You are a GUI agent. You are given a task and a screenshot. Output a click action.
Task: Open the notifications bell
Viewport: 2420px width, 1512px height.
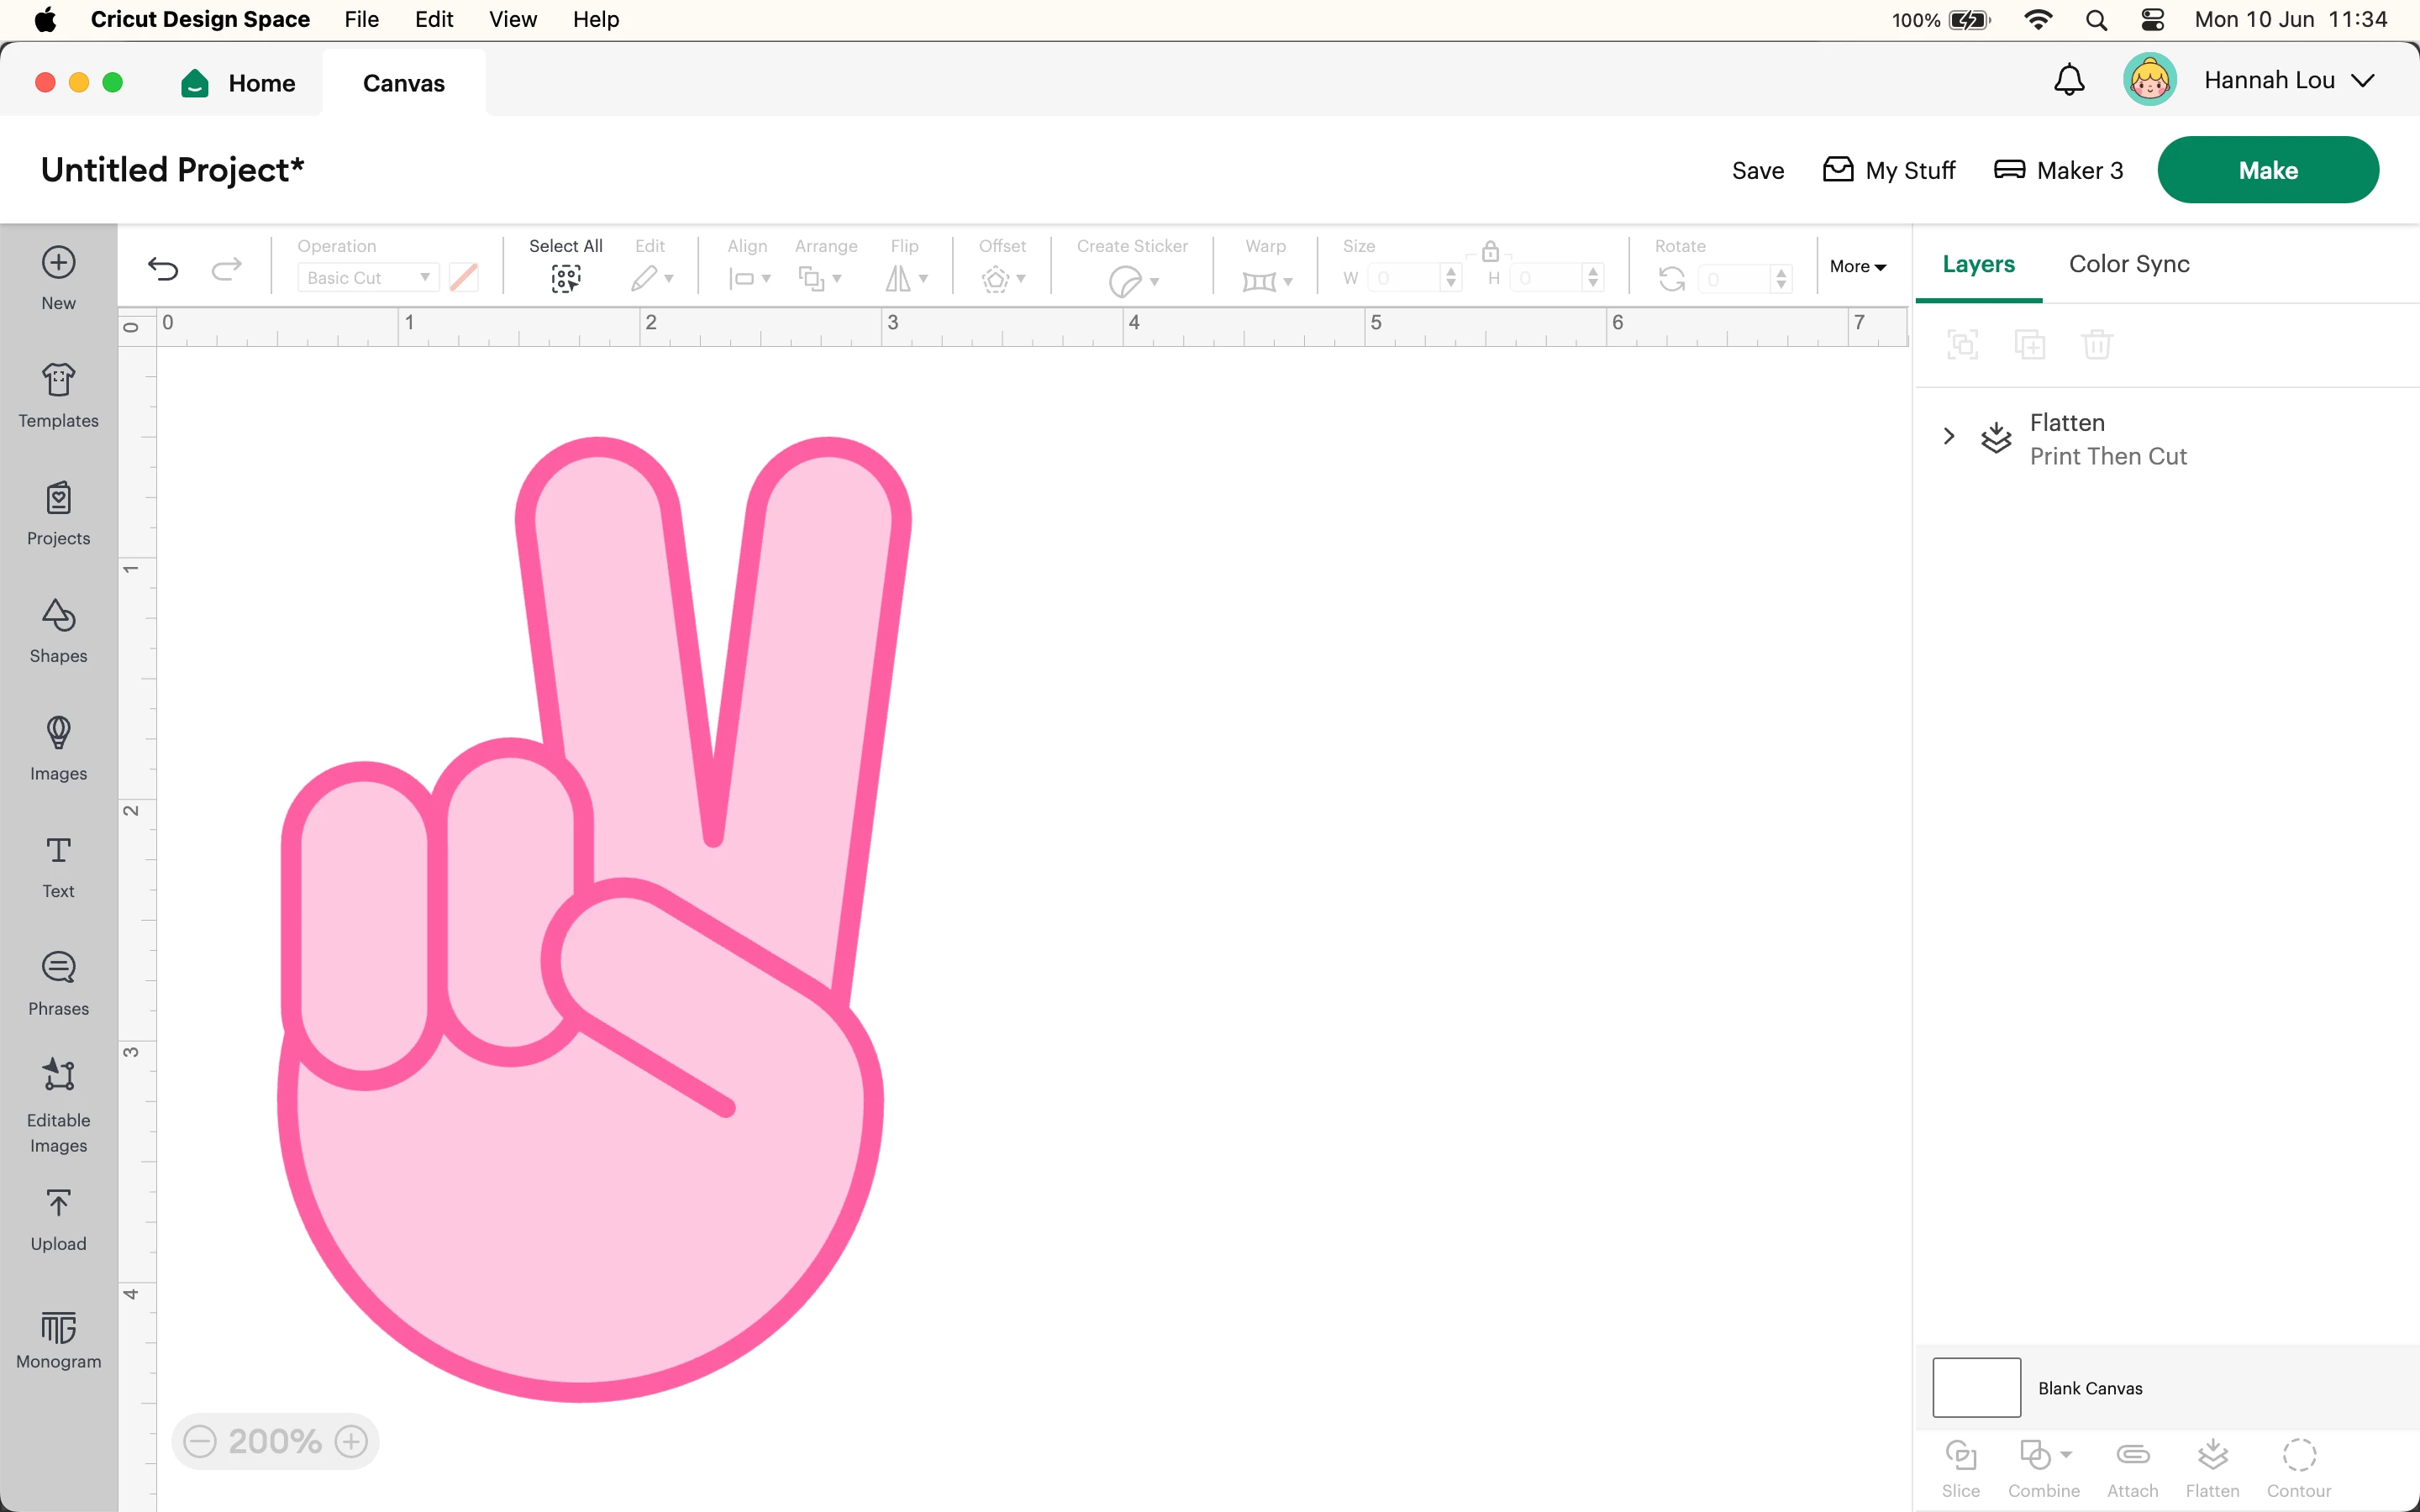tap(2068, 80)
